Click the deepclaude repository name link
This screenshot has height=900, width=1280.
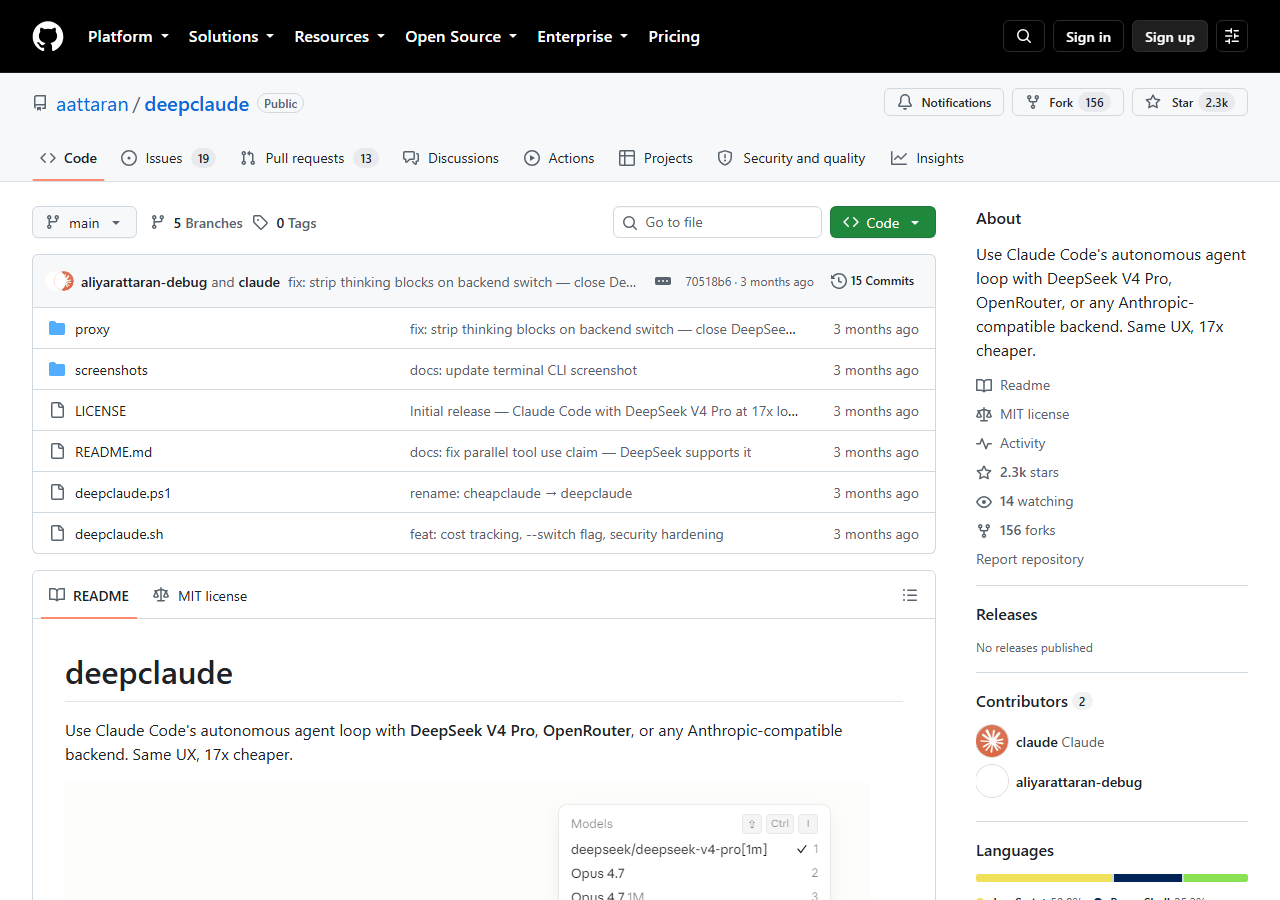pyautogui.click(x=197, y=104)
